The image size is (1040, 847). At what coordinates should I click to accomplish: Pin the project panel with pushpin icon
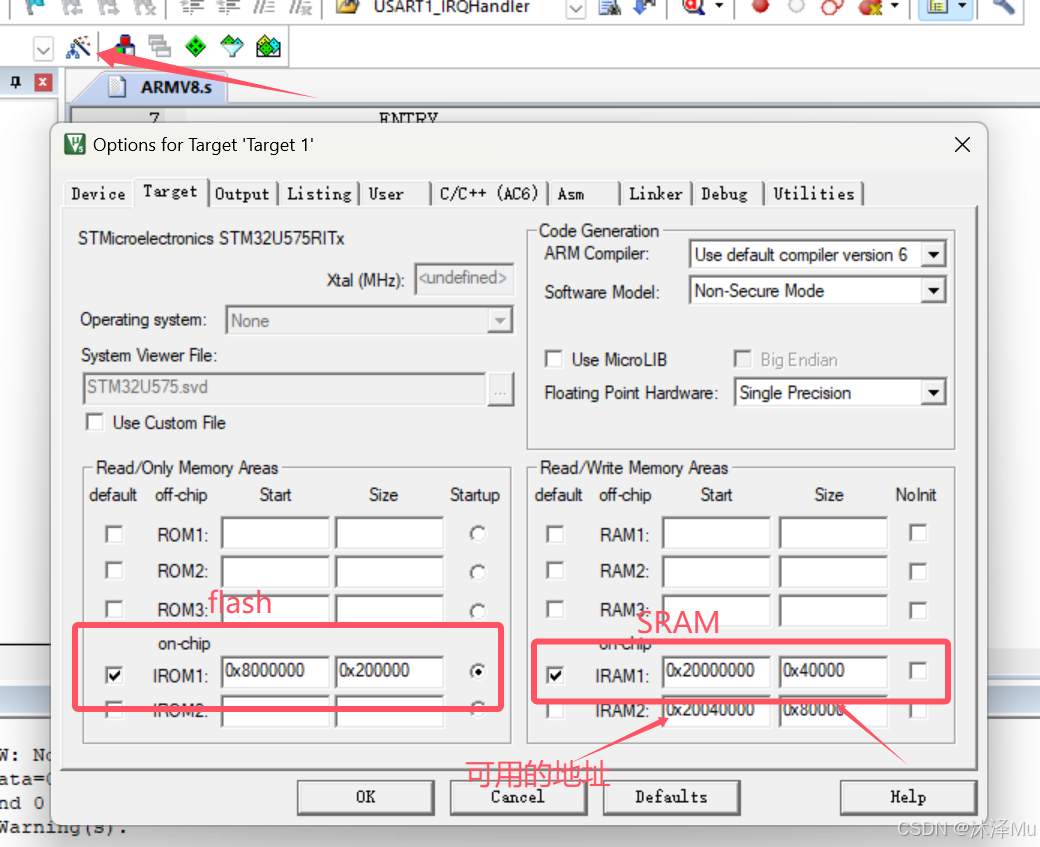[16, 82]
